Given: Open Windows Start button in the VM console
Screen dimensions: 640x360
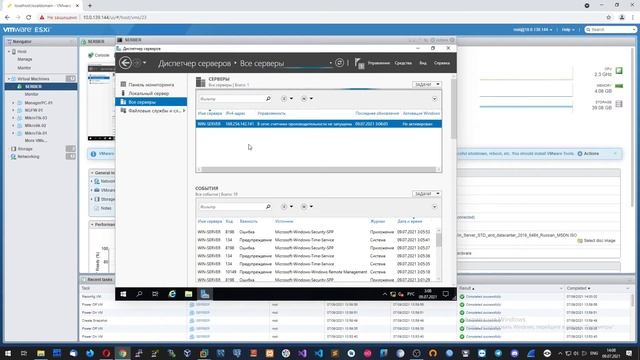Looking at the screenshot, I should click(123, 294).
